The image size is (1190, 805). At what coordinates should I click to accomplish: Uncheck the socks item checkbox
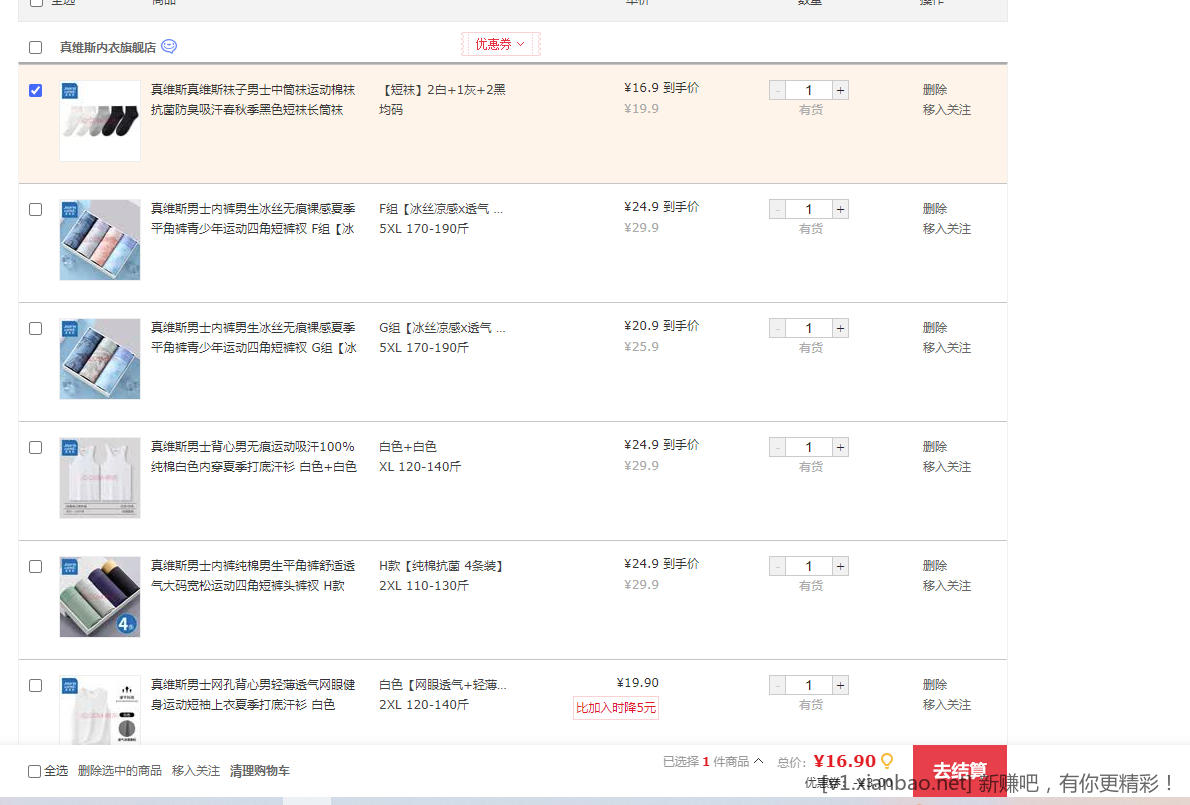pos(36,90)
